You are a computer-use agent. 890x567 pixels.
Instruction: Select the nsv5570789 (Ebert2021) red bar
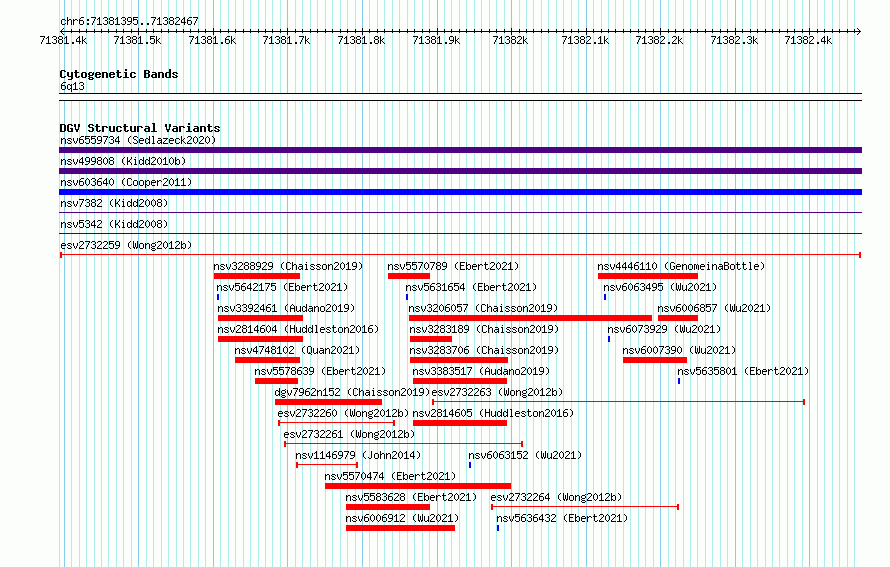[409, 276]
